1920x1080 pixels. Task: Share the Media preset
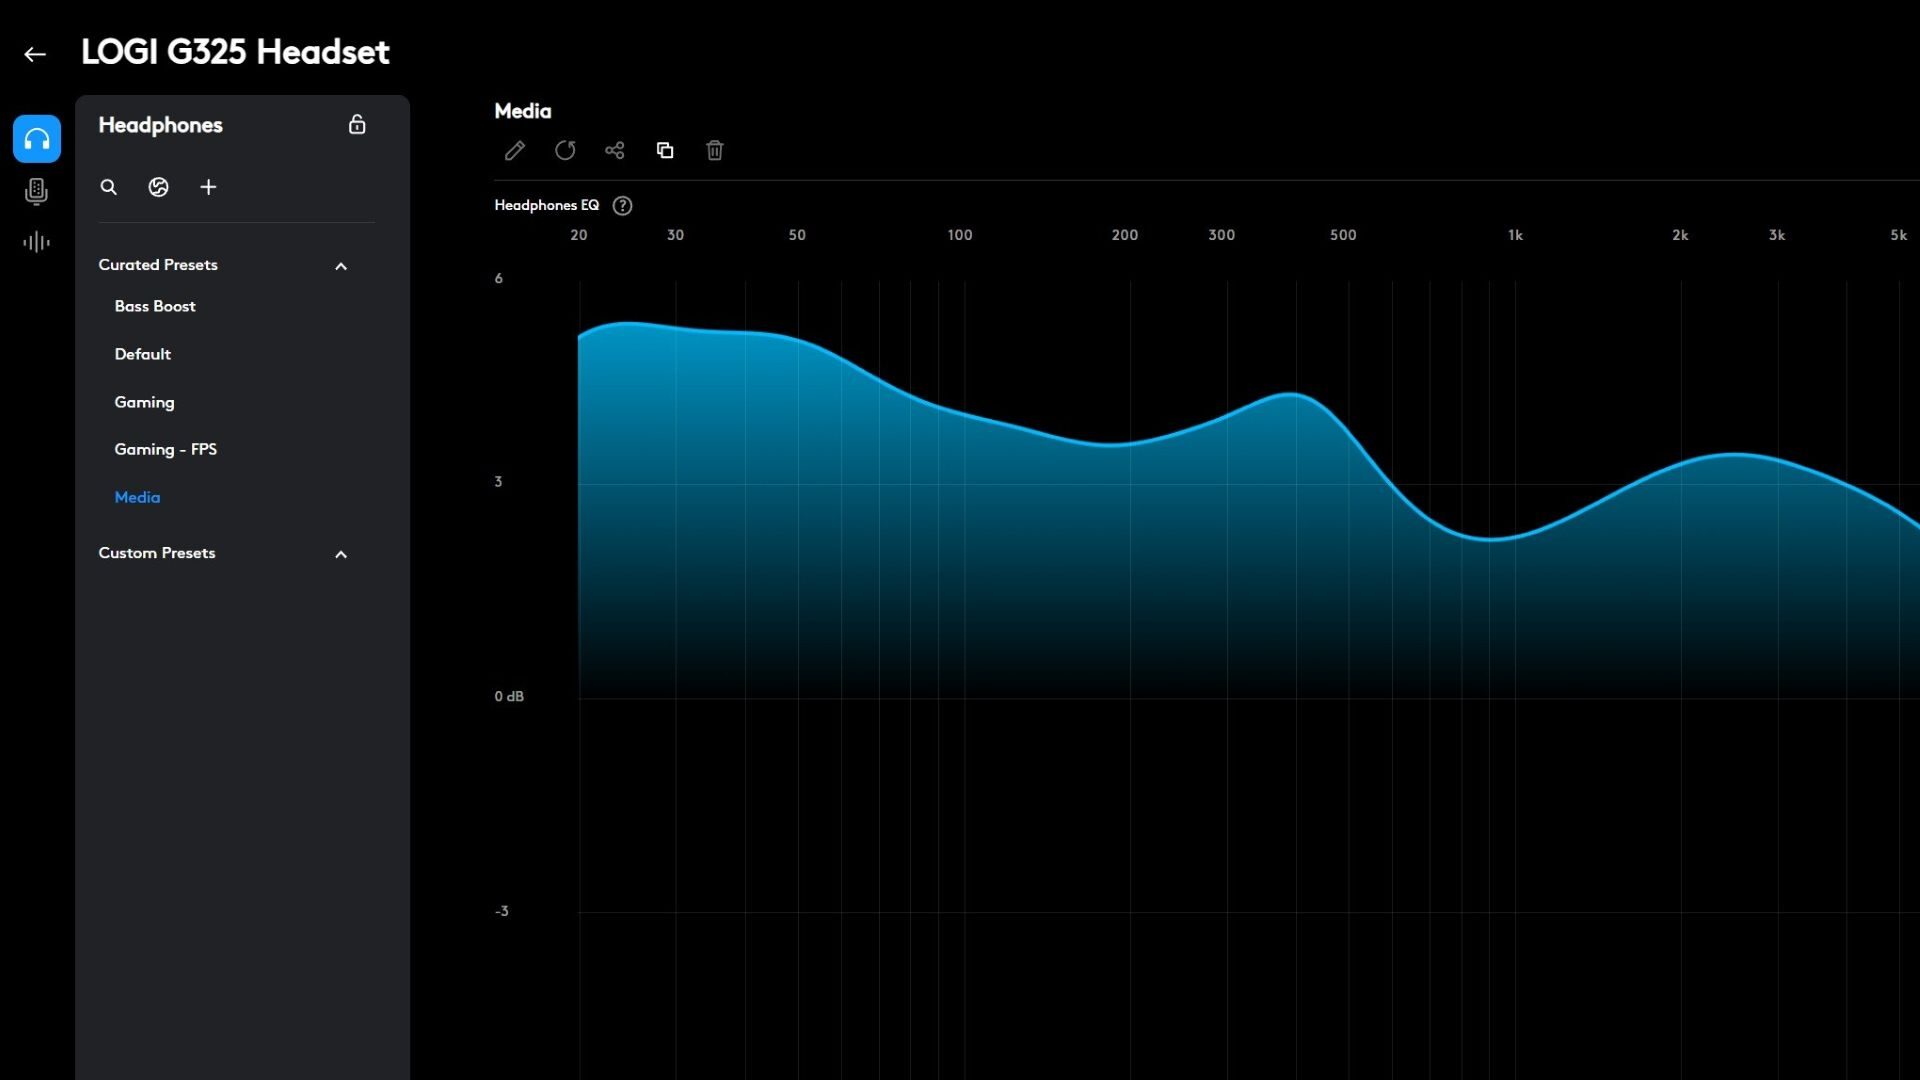pyautogui.click(x=615, y=150)
